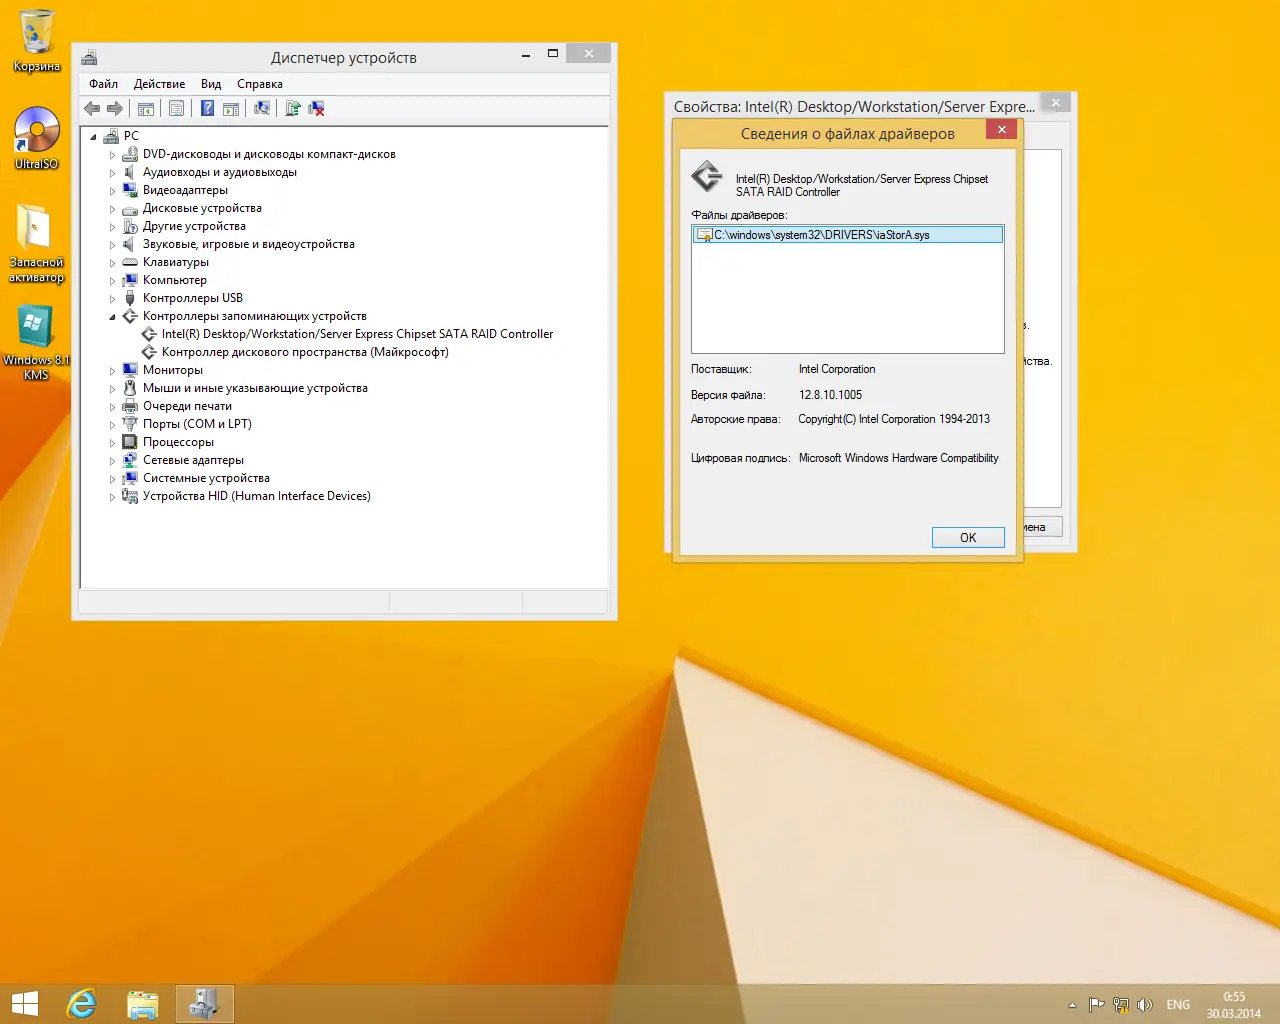
Task: Collapse Контроллеры запоминающих устройств
Action: point(112,317)
